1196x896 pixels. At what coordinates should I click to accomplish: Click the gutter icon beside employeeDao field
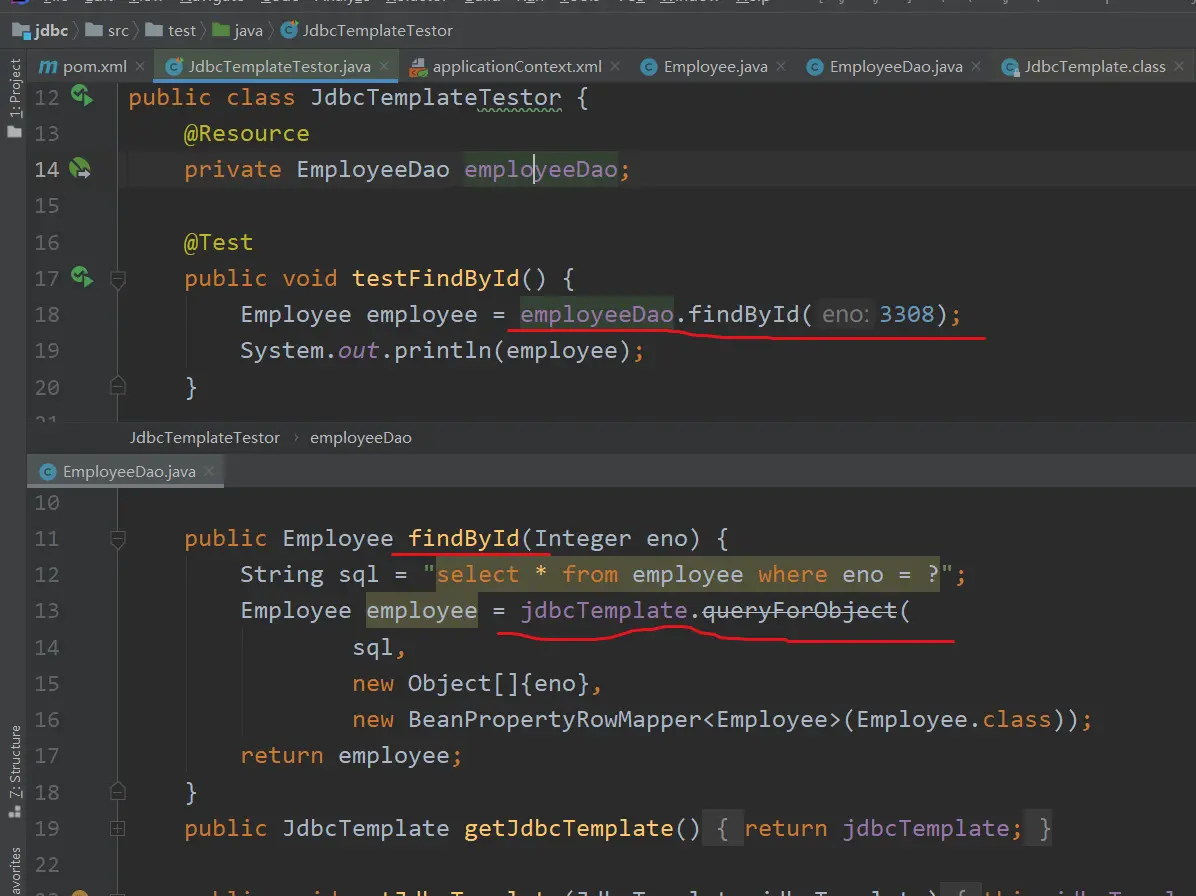click(80, 169)
